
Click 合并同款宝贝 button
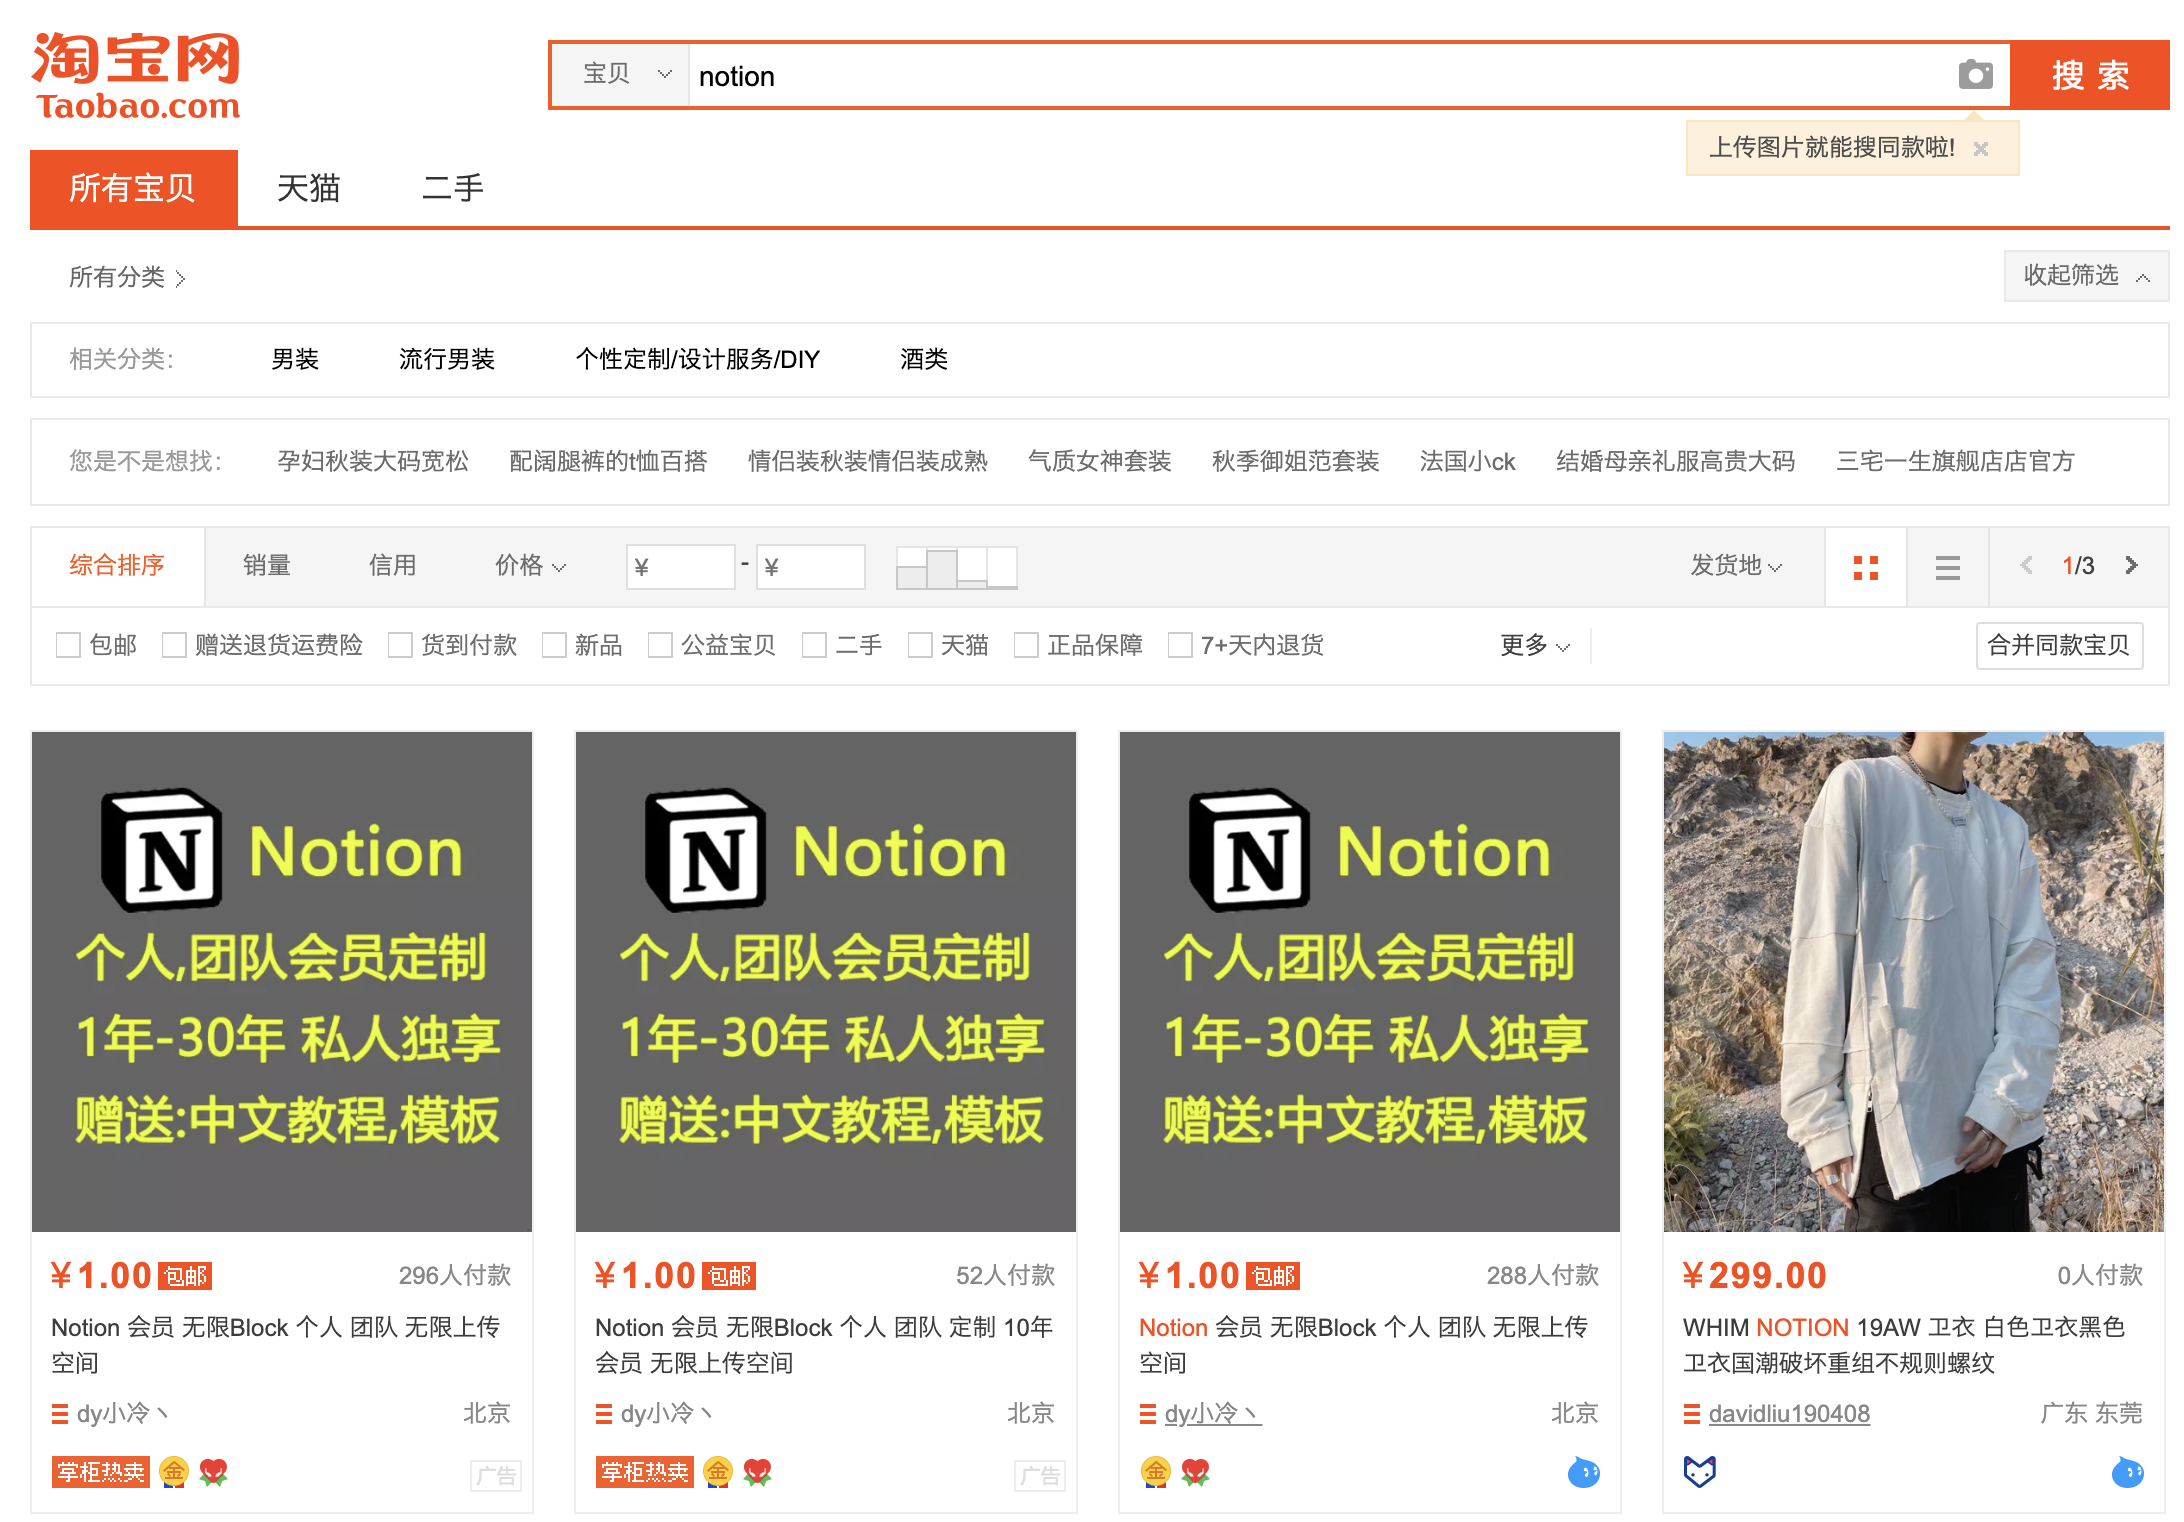coord(2058,646)
